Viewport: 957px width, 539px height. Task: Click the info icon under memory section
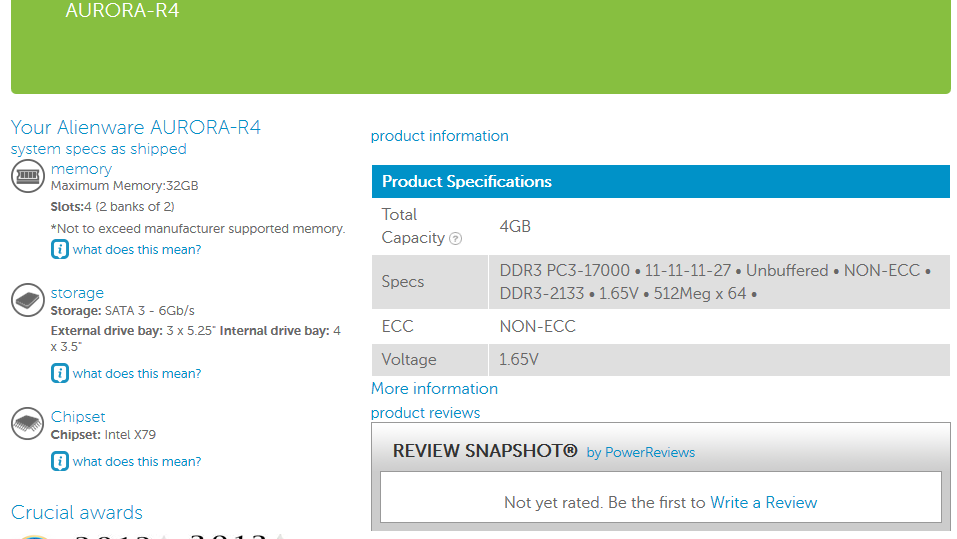(59, 250)
